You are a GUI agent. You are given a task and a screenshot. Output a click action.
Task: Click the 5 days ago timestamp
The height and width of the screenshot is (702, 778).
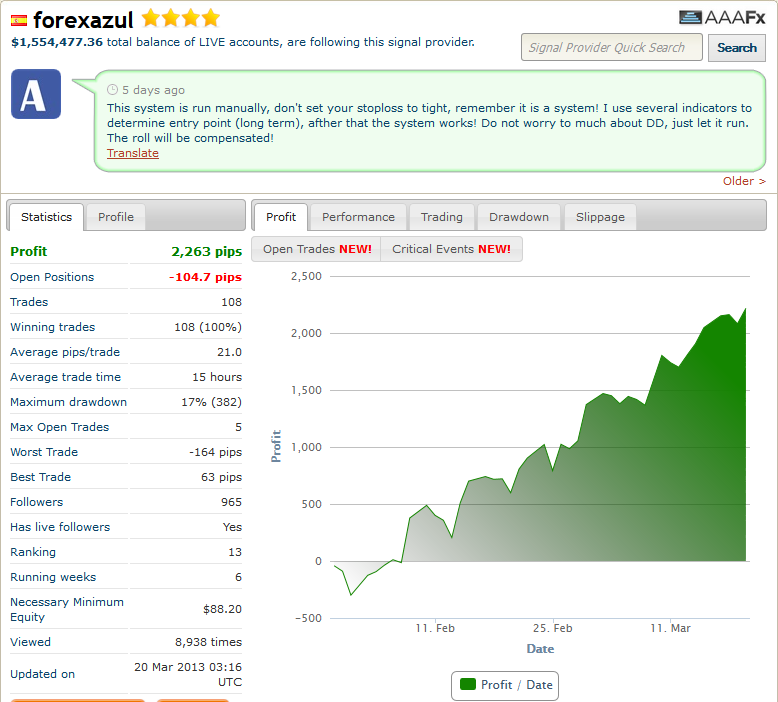(153, 90)
